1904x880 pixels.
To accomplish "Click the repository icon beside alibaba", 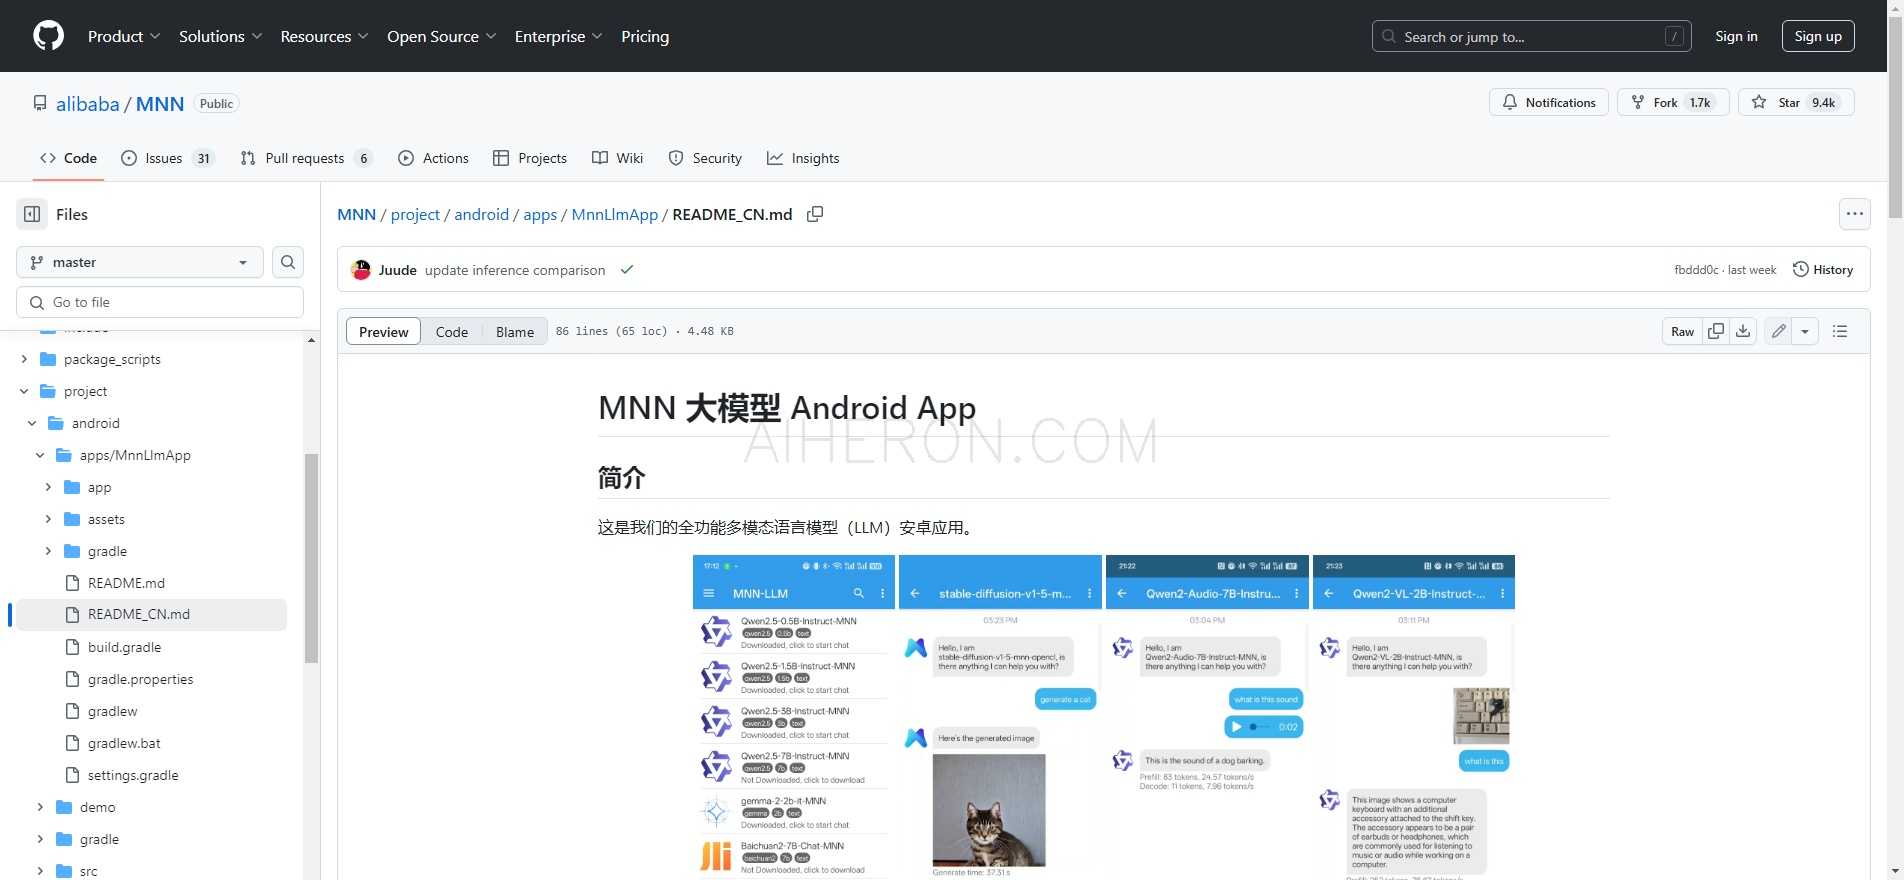I will point(40,103).
